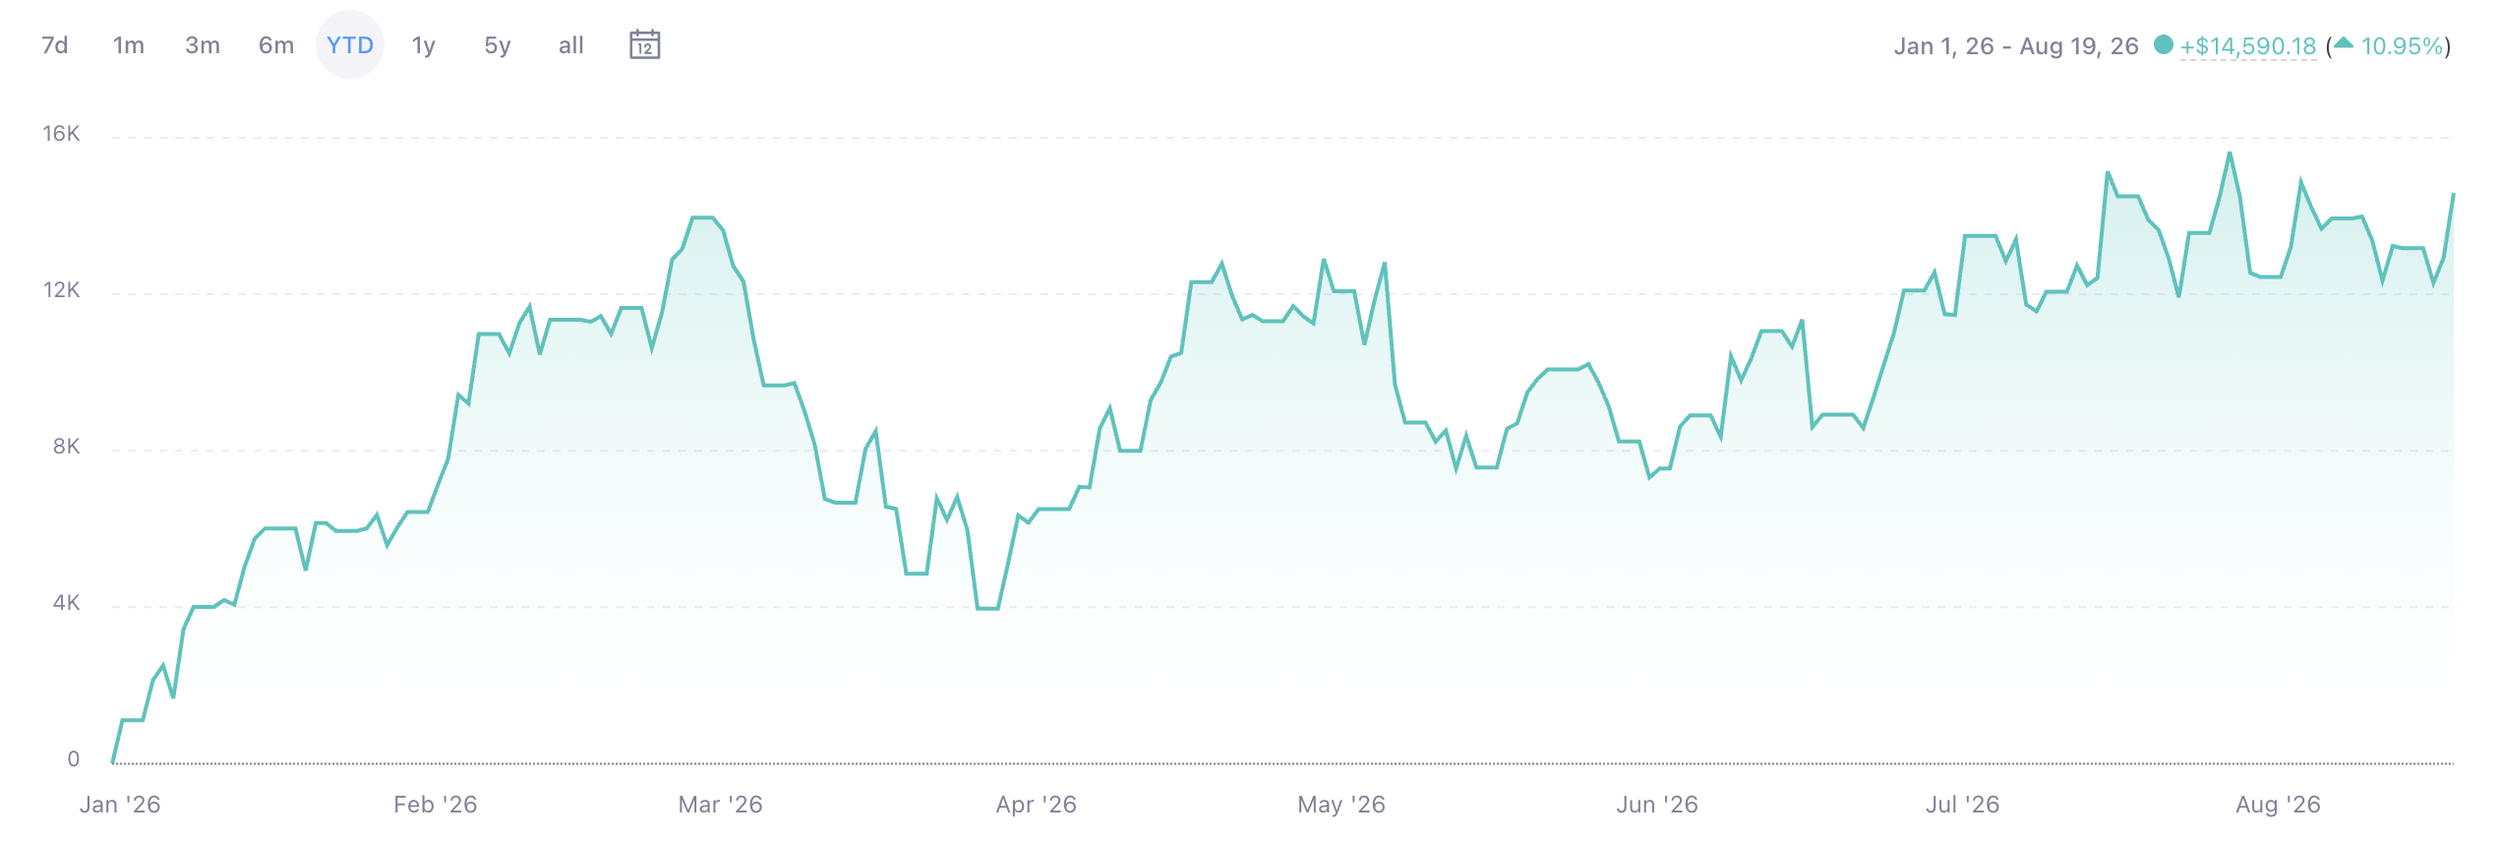Screen dimensions: 2500x848
Task: Click the Apr '26 axis label
Action: [1036, 804]
